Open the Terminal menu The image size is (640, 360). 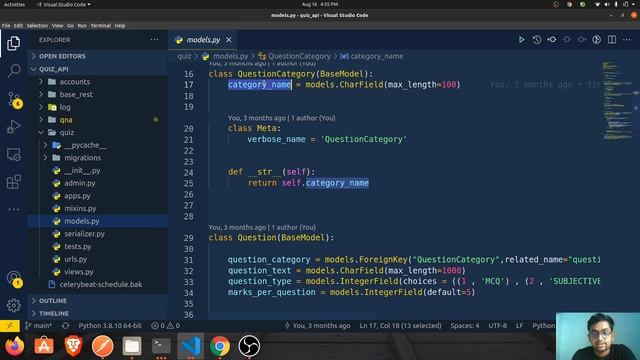tap(100, 25)
